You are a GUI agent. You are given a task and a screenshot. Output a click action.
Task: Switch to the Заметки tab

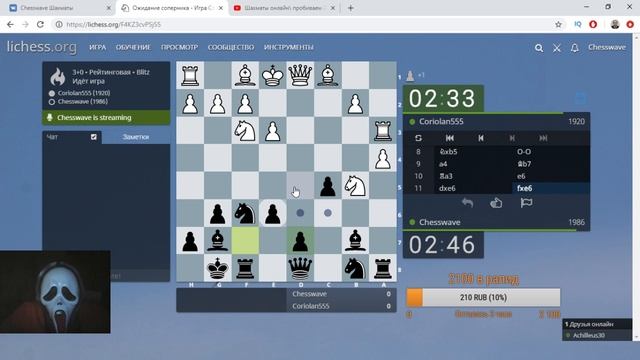[x=136, y=137]
